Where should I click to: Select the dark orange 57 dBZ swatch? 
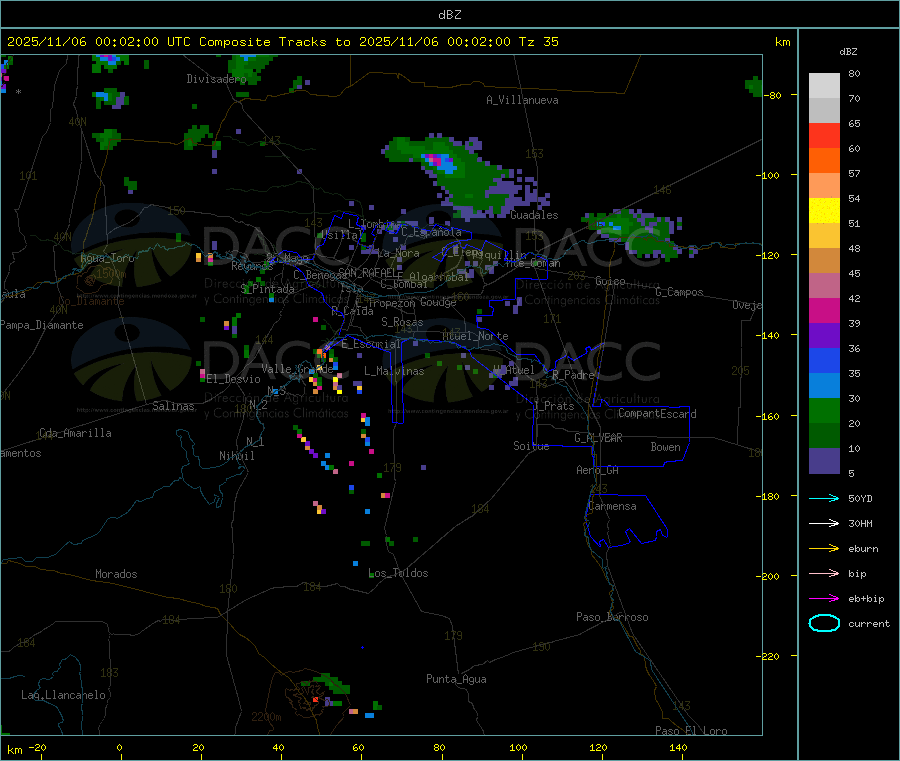tap(824, 161)
